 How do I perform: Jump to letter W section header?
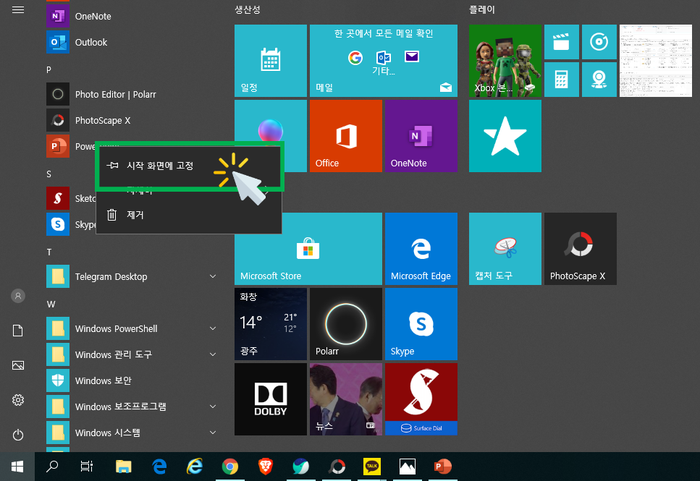tap(51, 304)
